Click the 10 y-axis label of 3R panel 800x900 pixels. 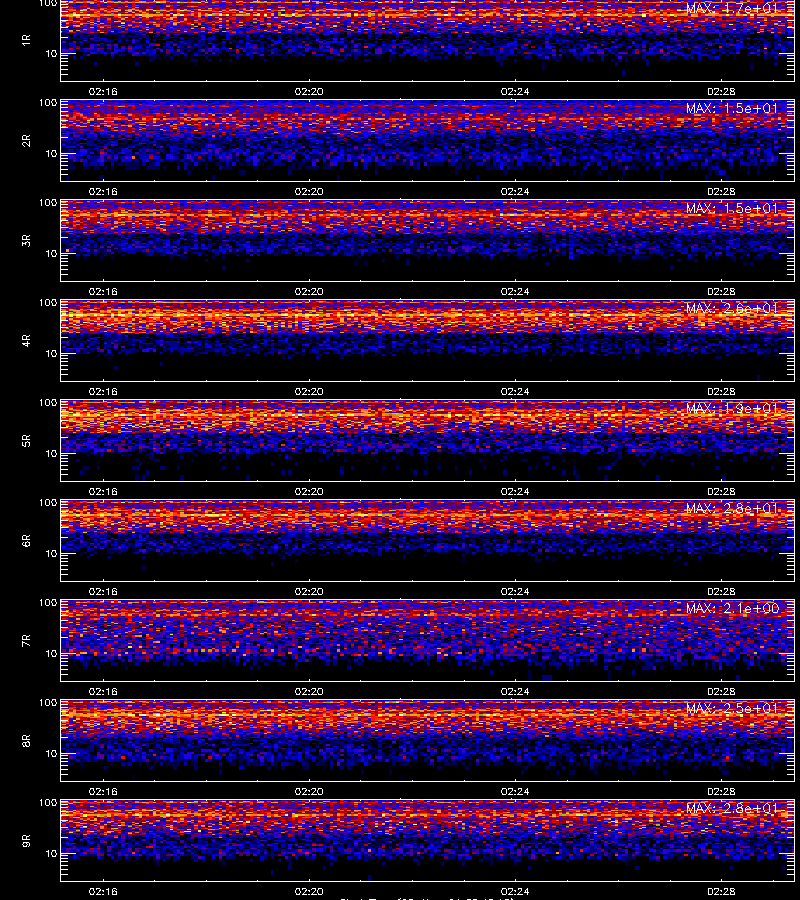(x=51, y=253)
